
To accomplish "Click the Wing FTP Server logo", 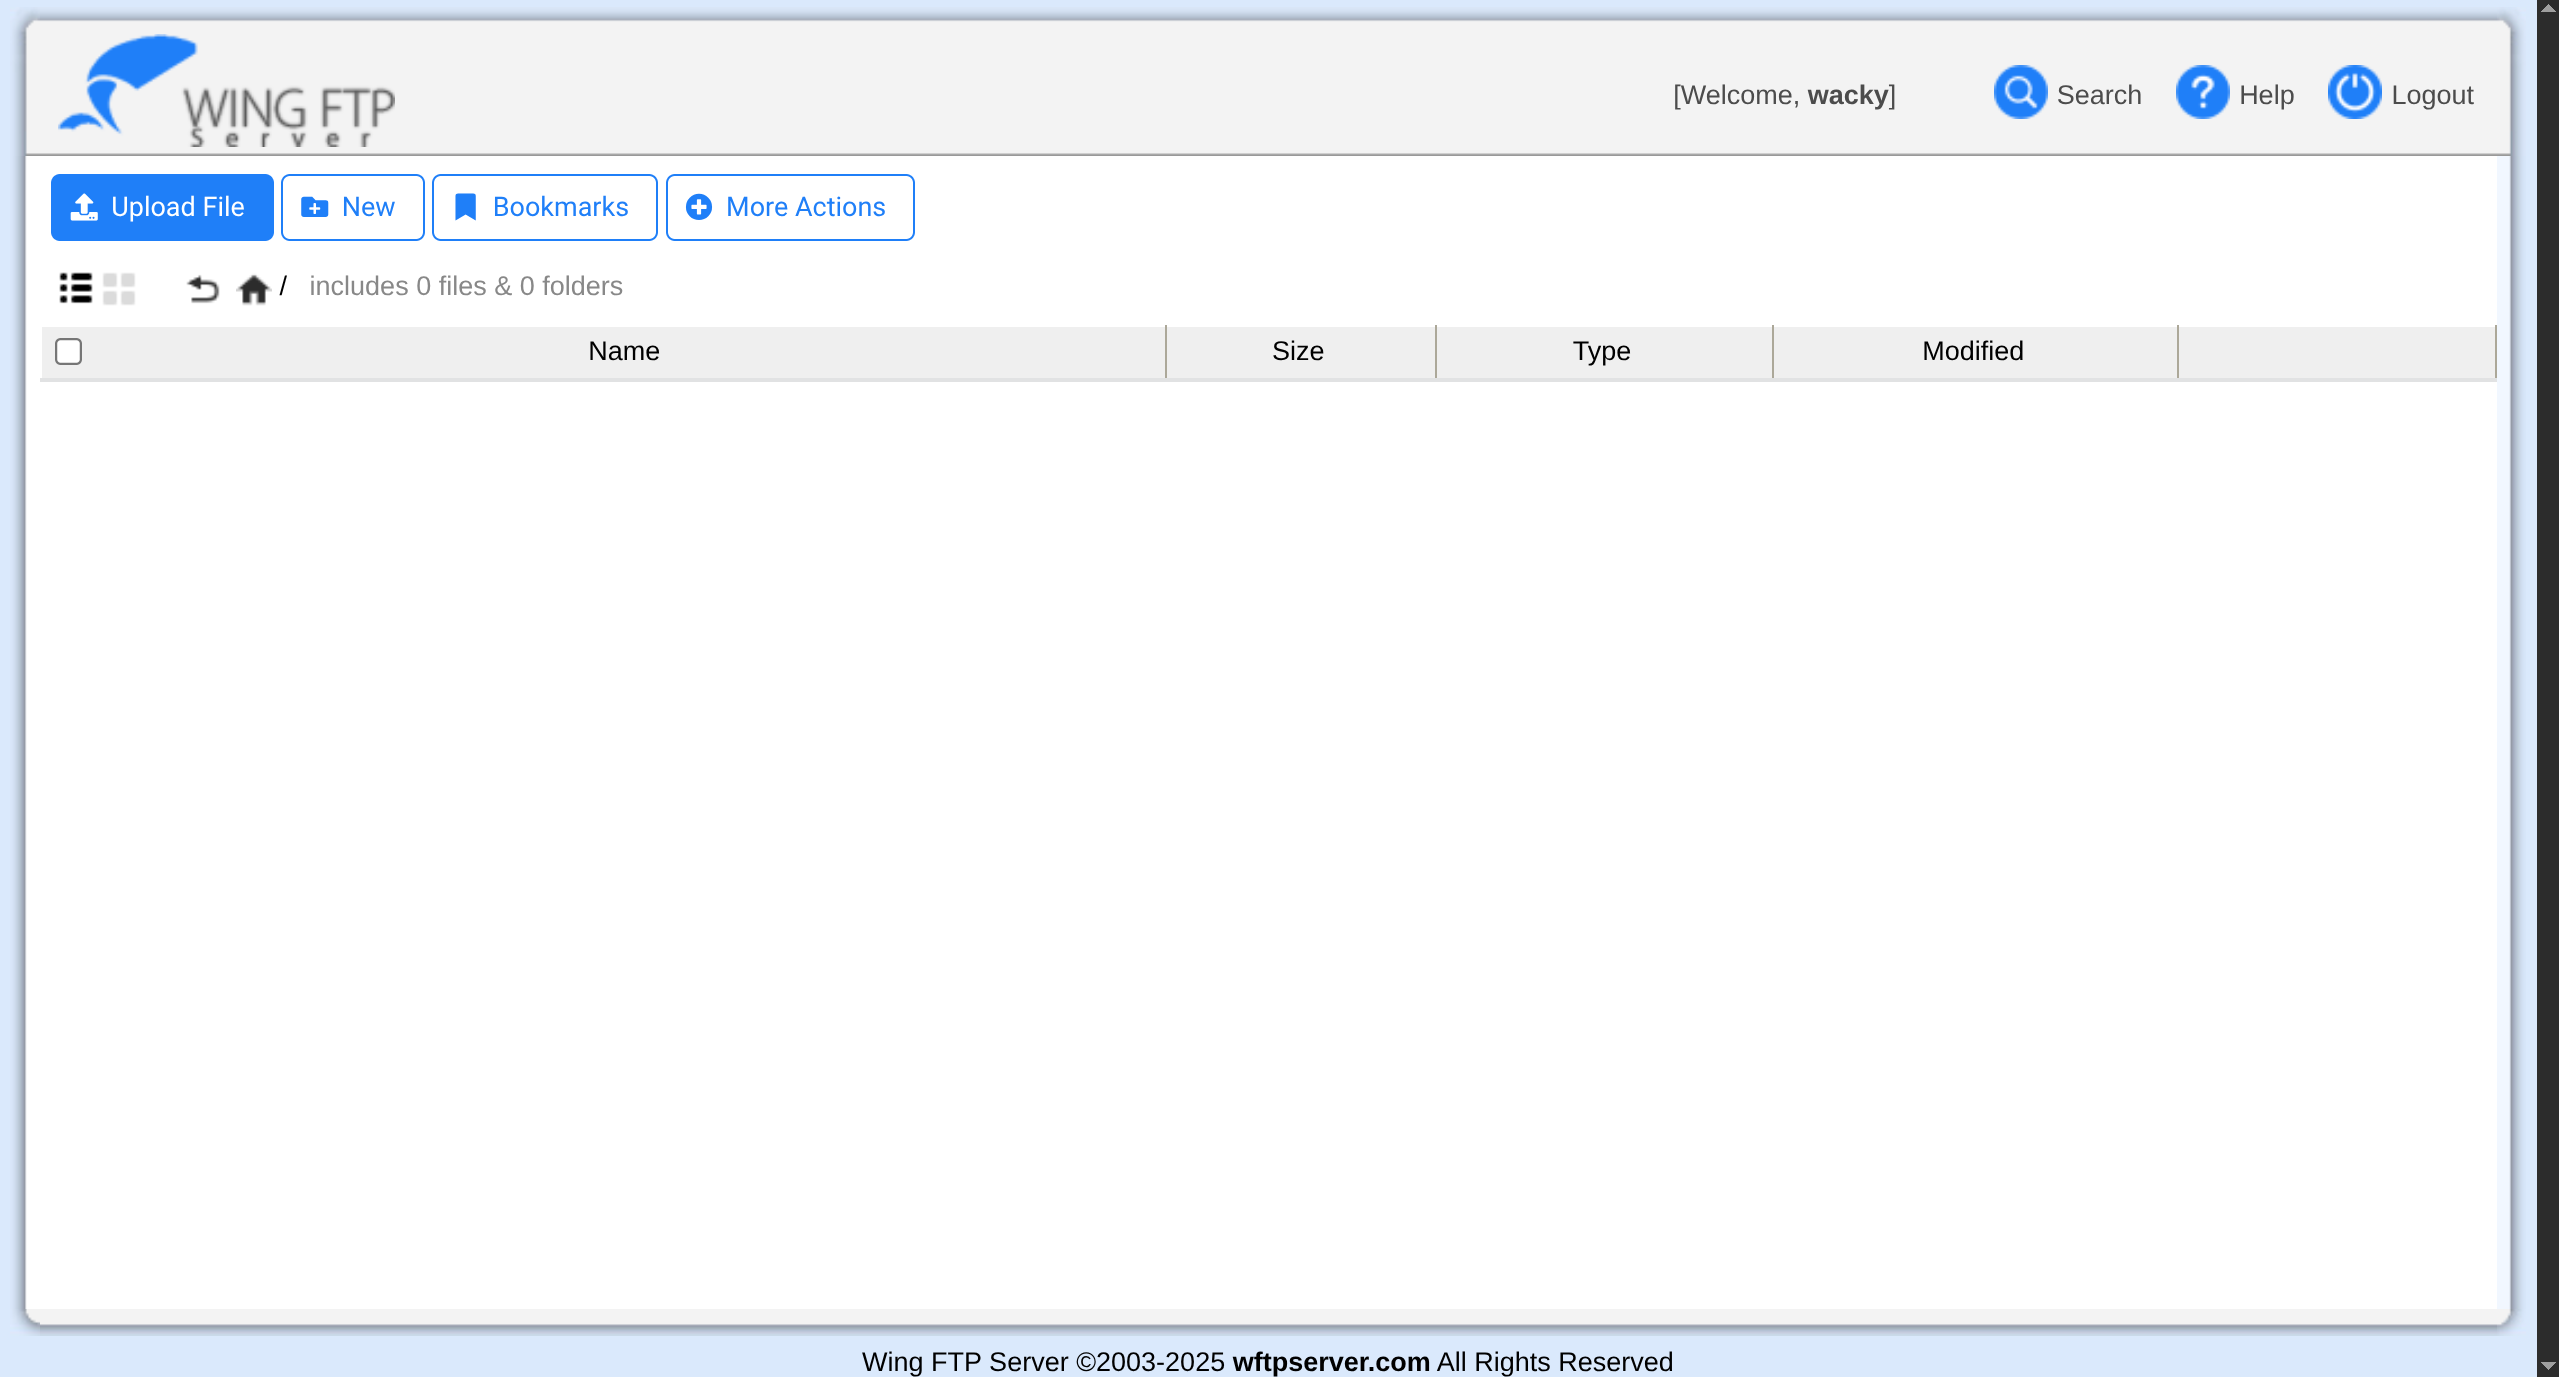I will point(227,93).
